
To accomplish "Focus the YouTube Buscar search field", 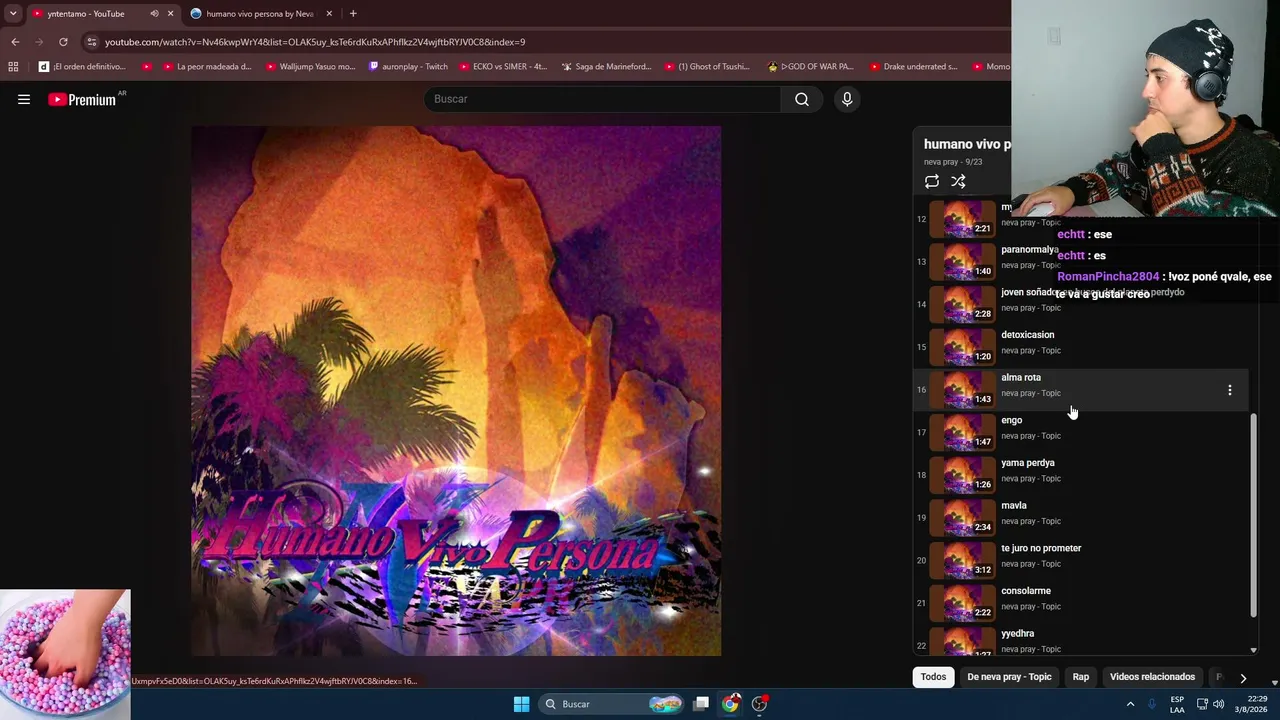I will 602,99.
